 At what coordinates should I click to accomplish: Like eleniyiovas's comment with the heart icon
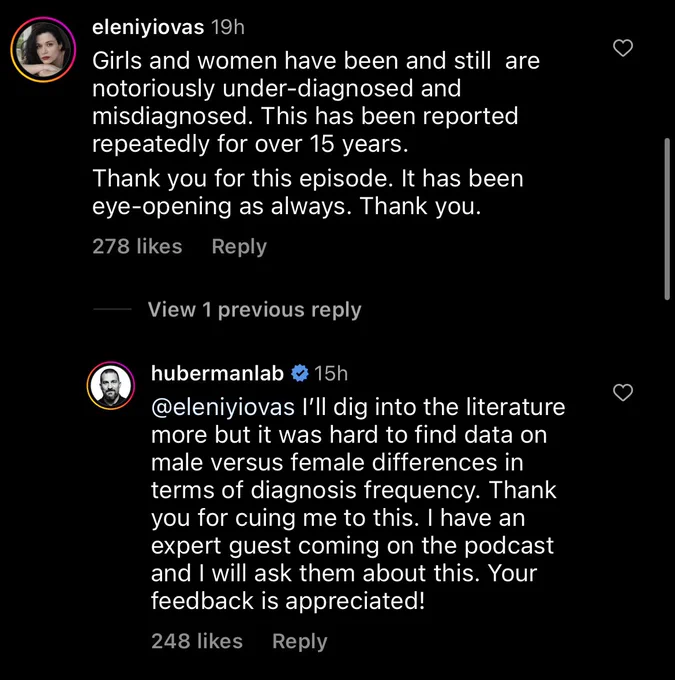623,48
